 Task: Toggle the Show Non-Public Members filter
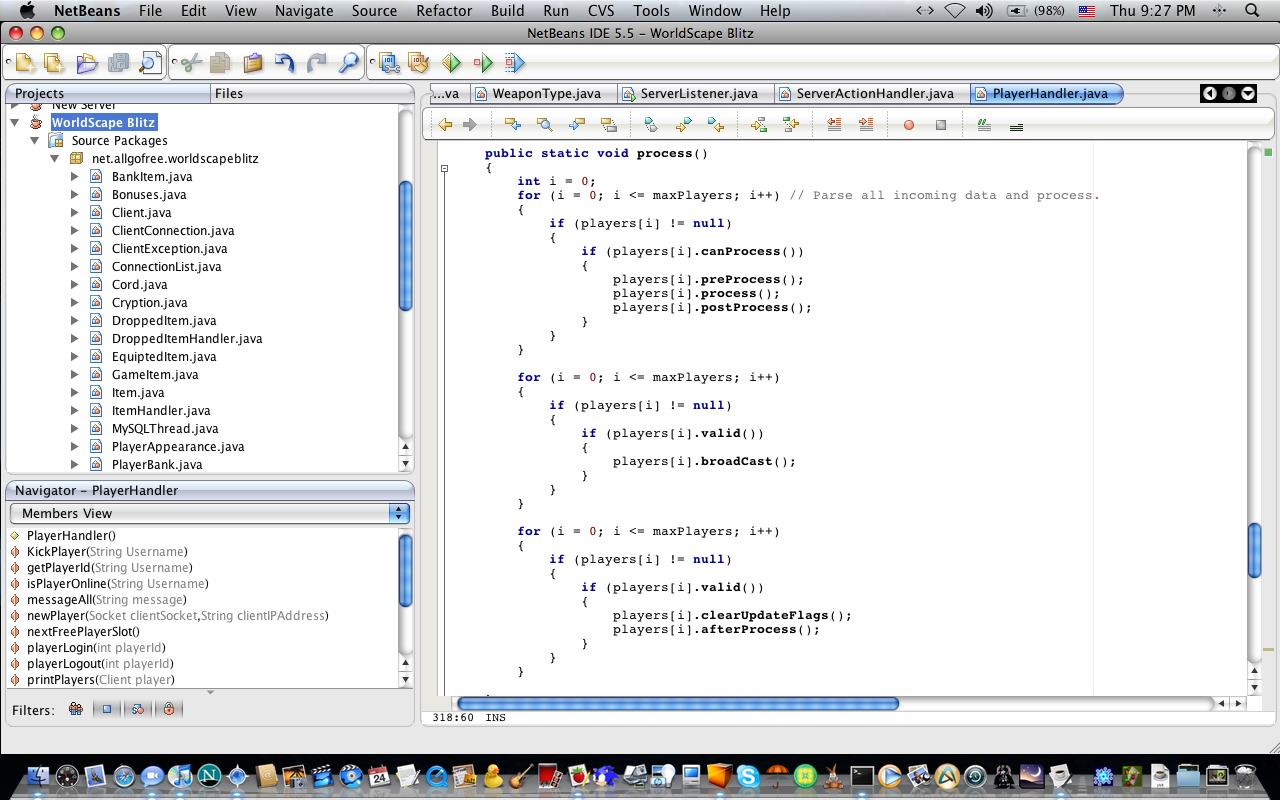coord(169,709)
